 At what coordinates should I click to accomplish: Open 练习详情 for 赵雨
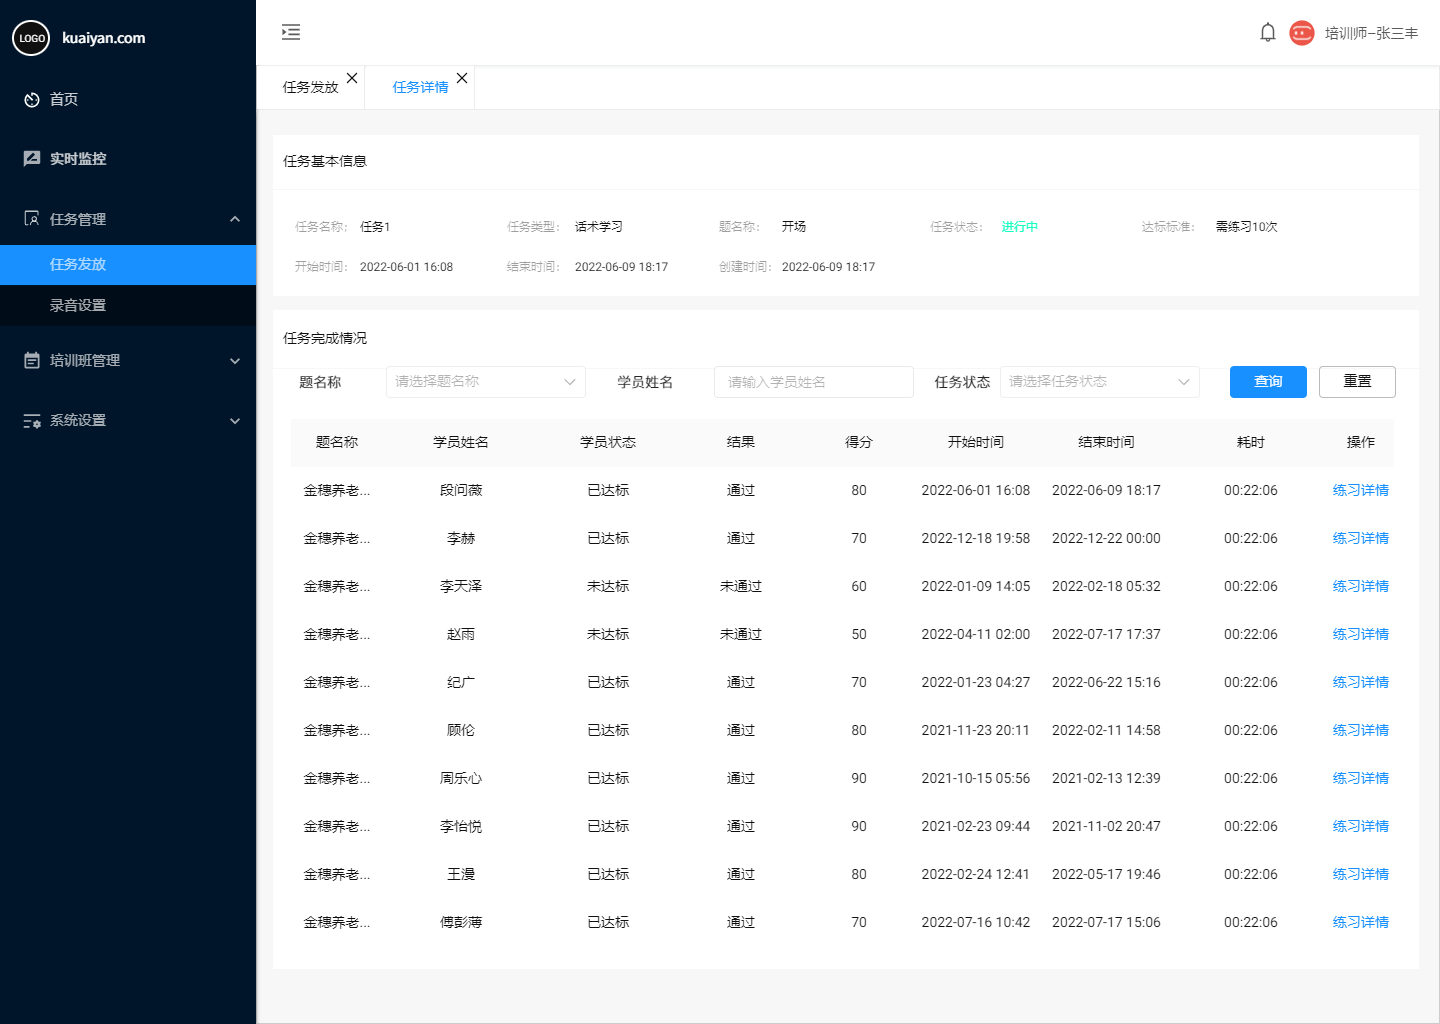[1361, 634]
